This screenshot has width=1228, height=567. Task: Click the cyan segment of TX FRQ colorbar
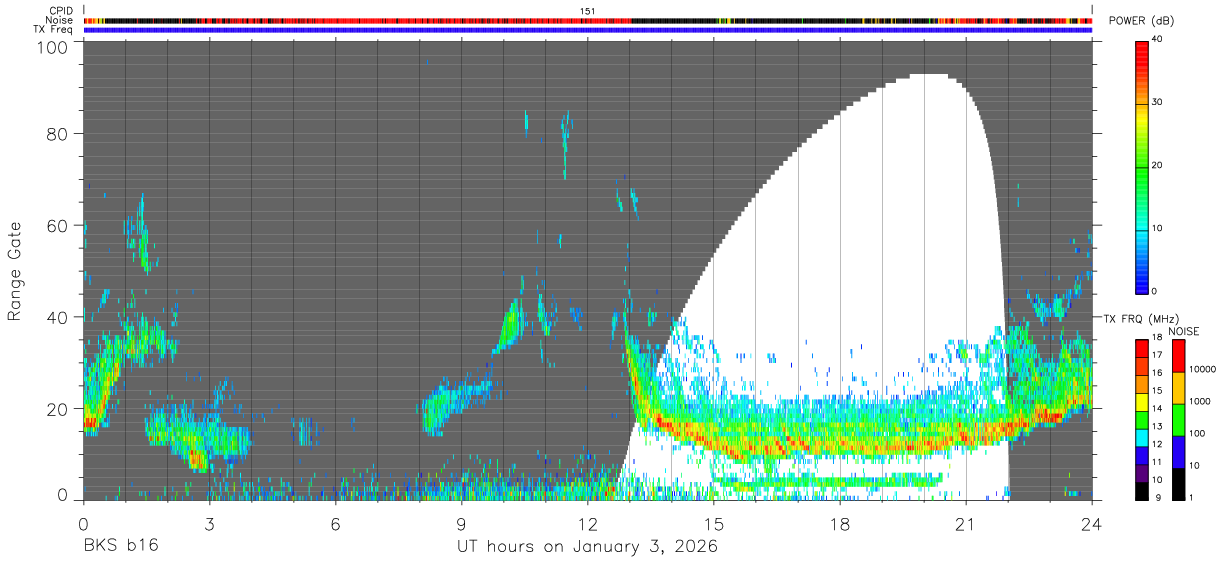(x=1141, y=438)
